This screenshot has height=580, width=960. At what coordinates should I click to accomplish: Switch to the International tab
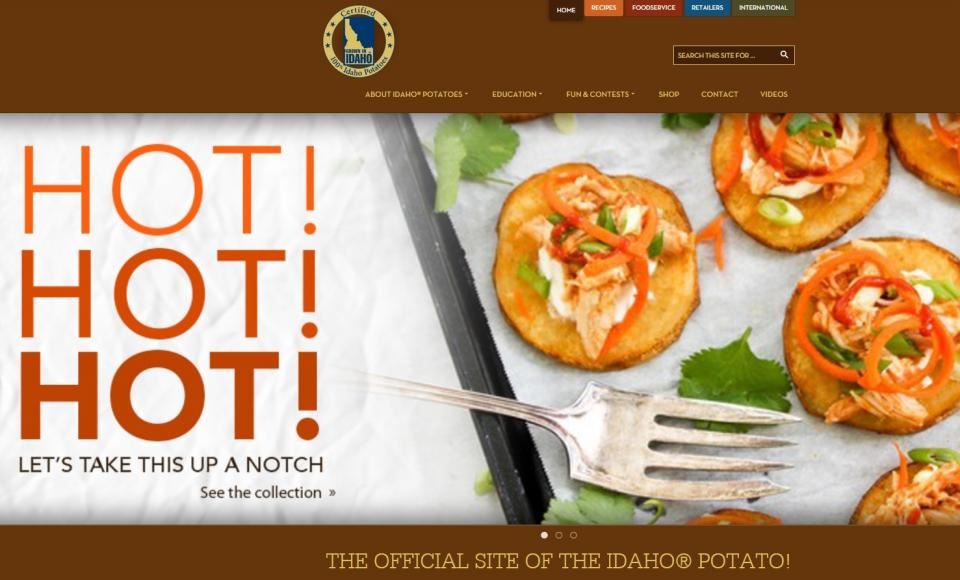pos(763,8)
